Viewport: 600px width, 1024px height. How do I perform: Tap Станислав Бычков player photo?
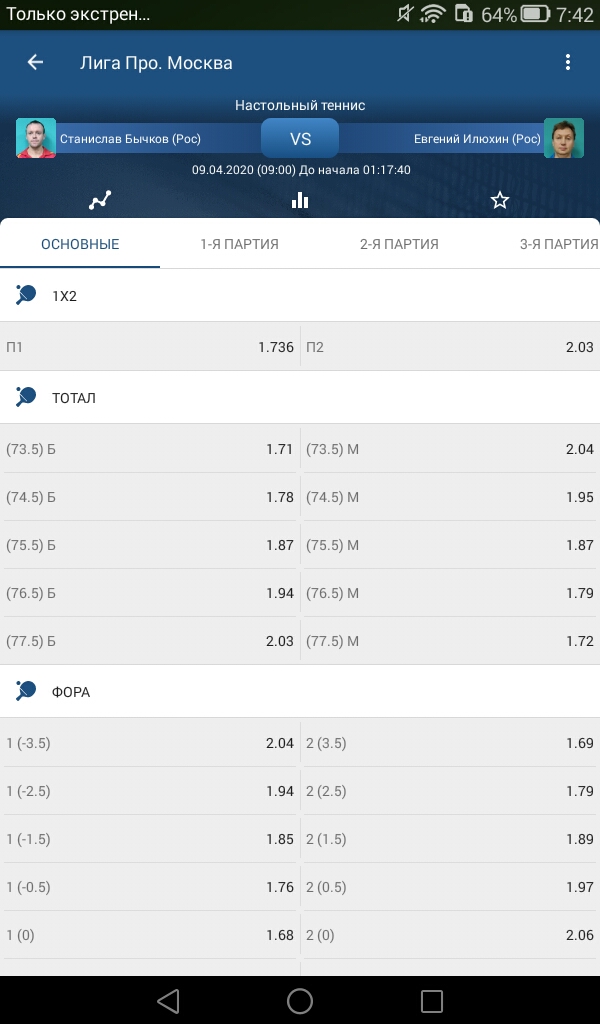tap(36, 138)
